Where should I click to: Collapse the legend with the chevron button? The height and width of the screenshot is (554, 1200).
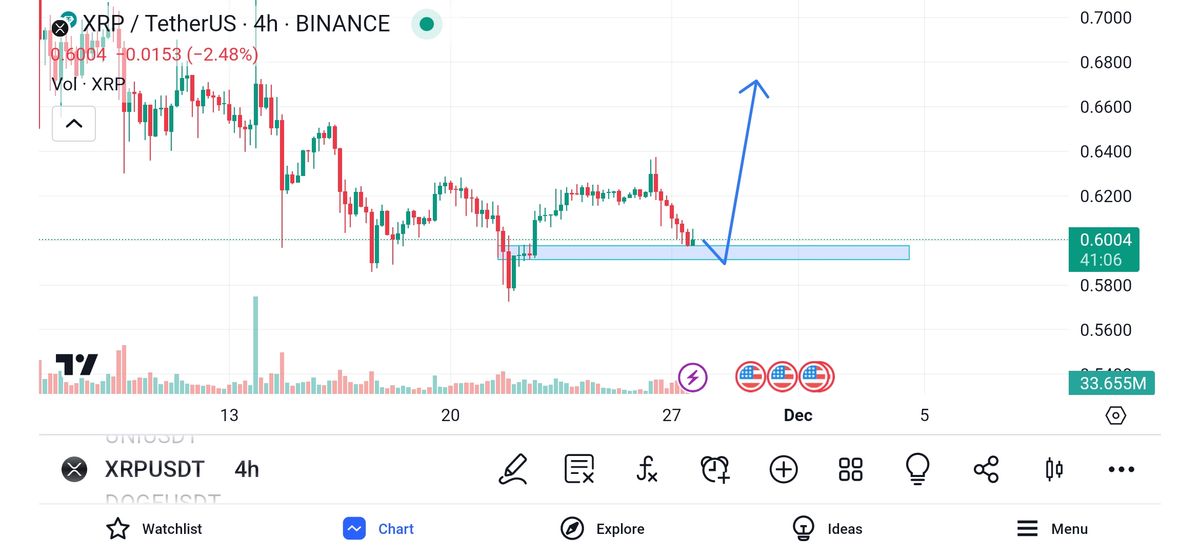[74, 125]
